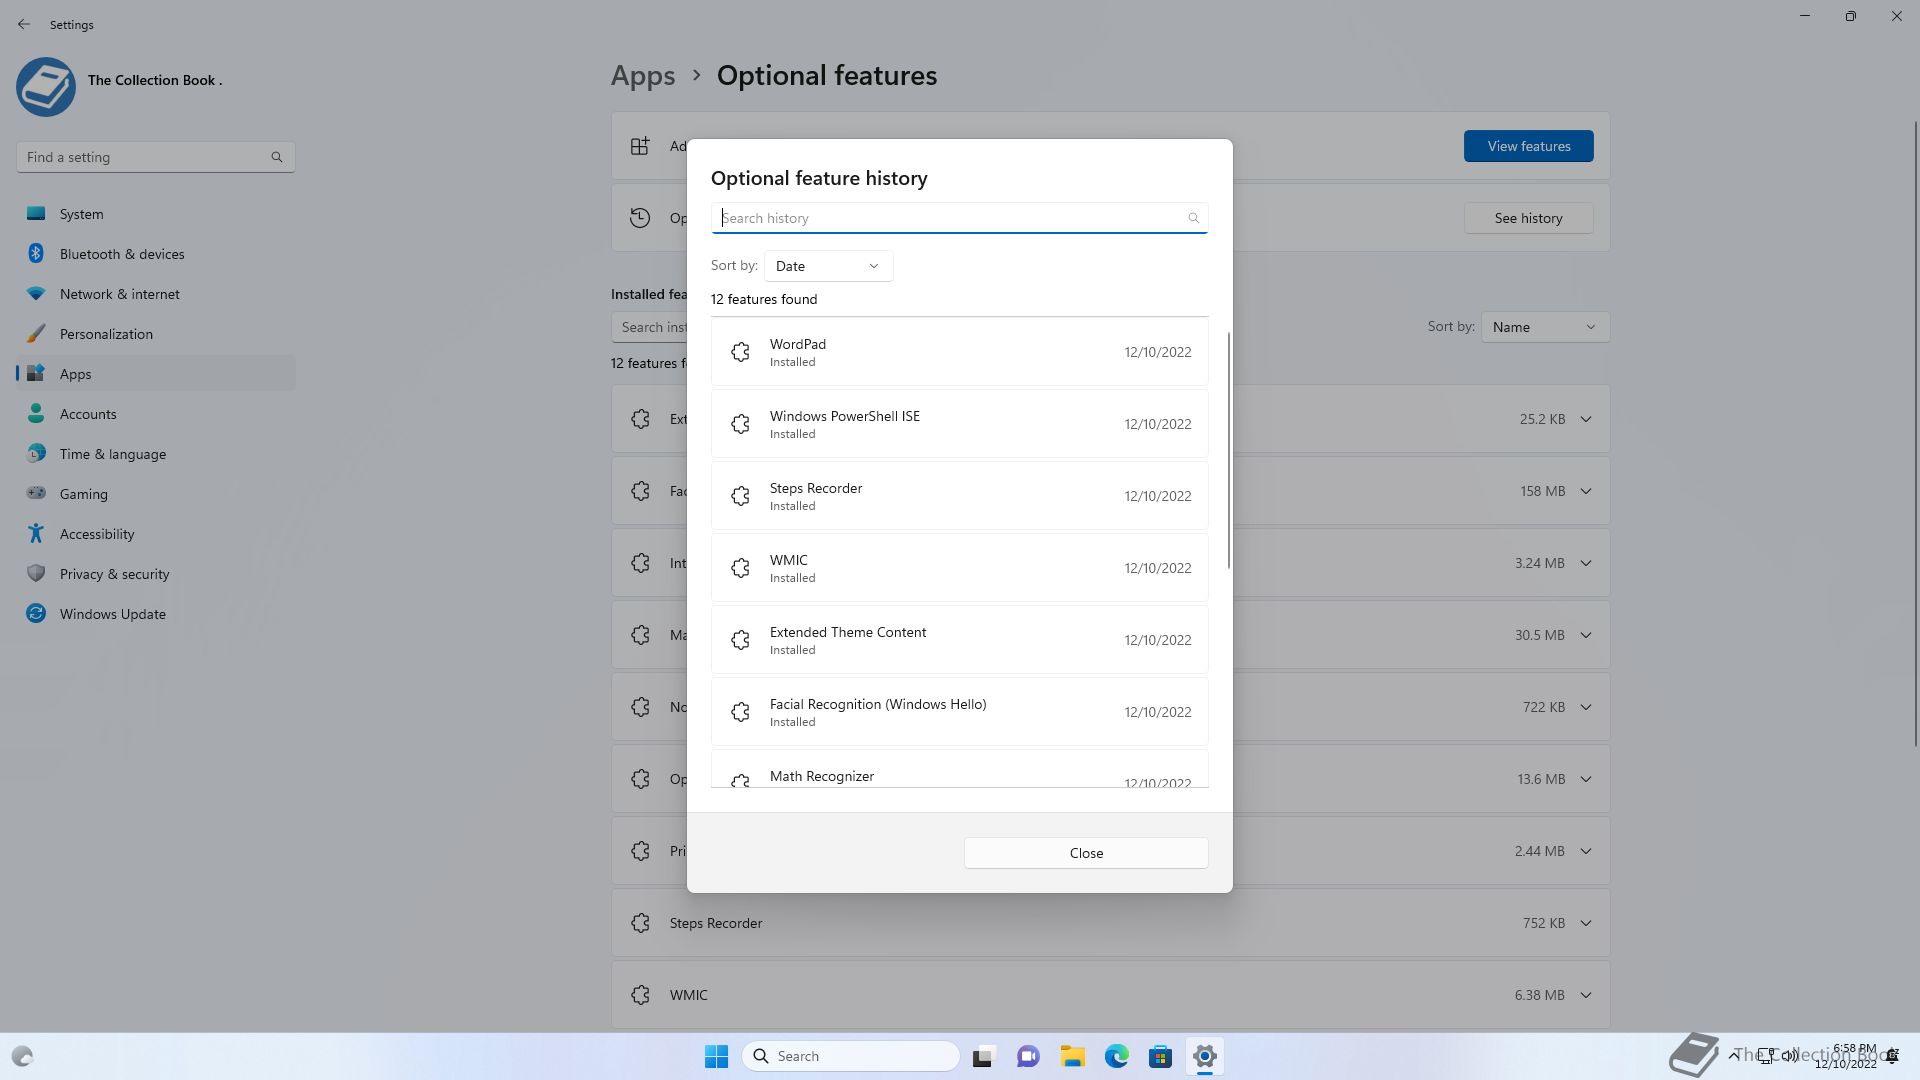Go to Personalization settings

pyautogui.click(x=106, y=334)
